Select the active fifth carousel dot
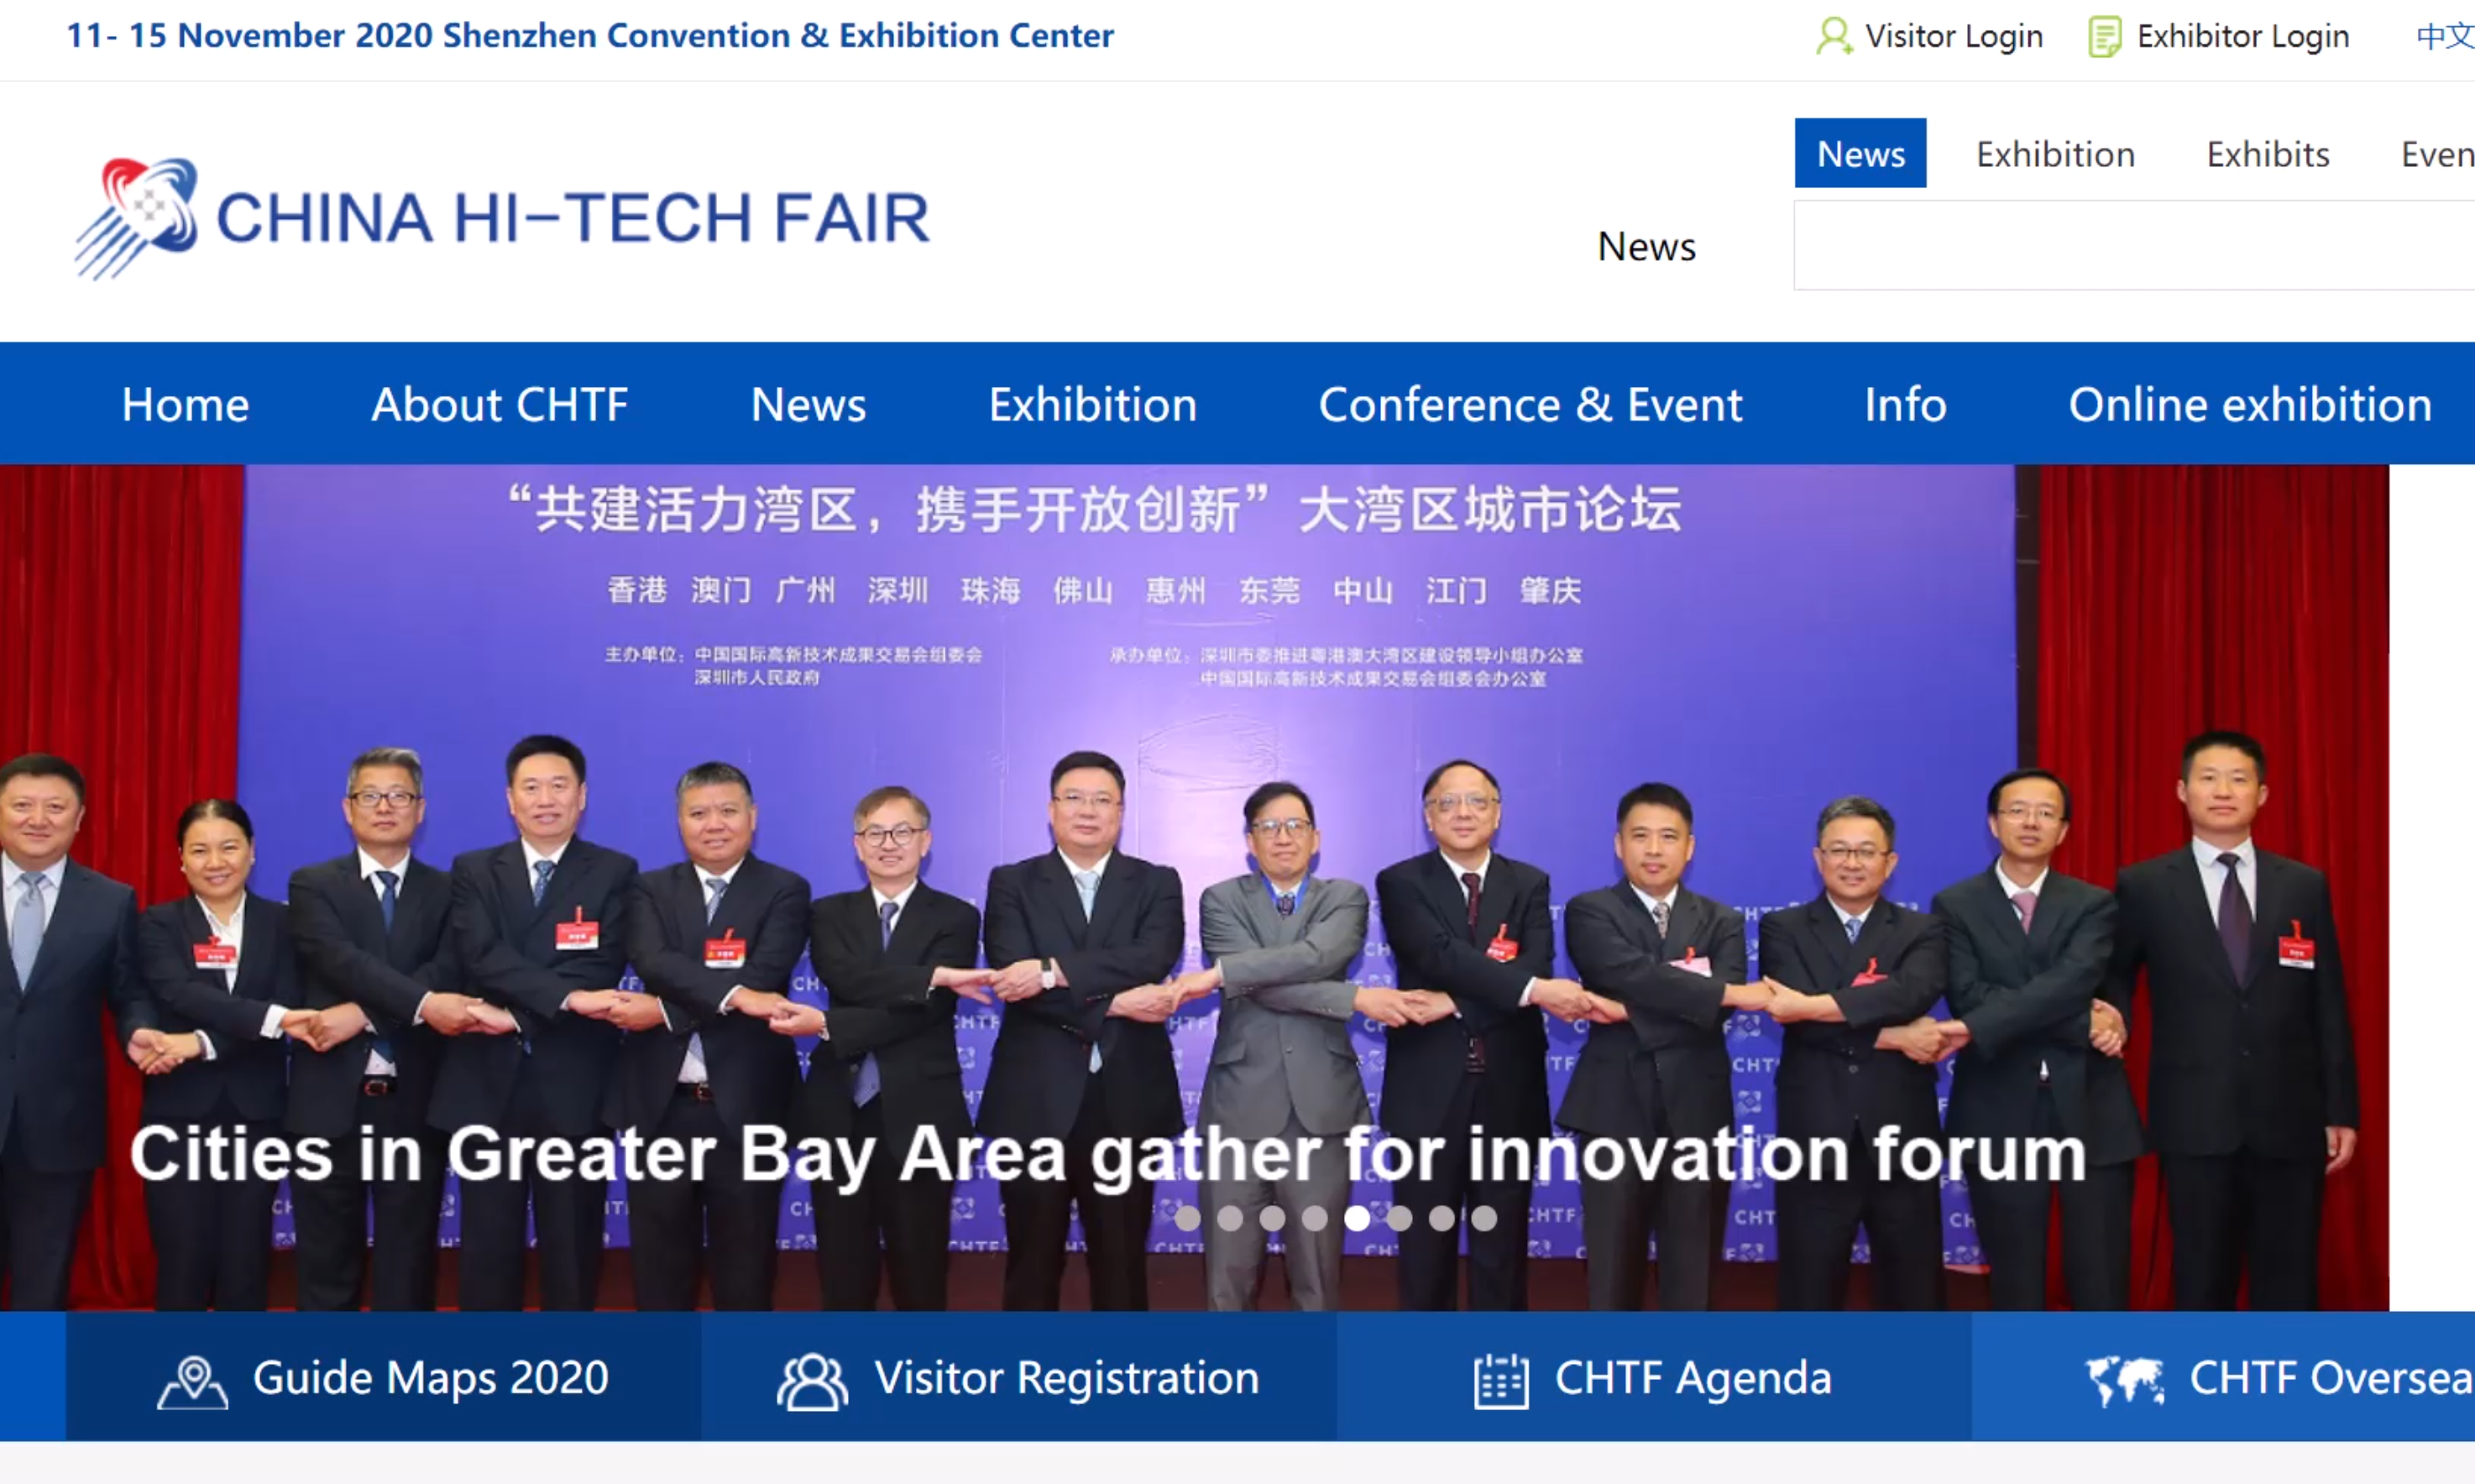Image resolution: width=2475 pixels, height=1484 pixels. pos(1357,1218)
